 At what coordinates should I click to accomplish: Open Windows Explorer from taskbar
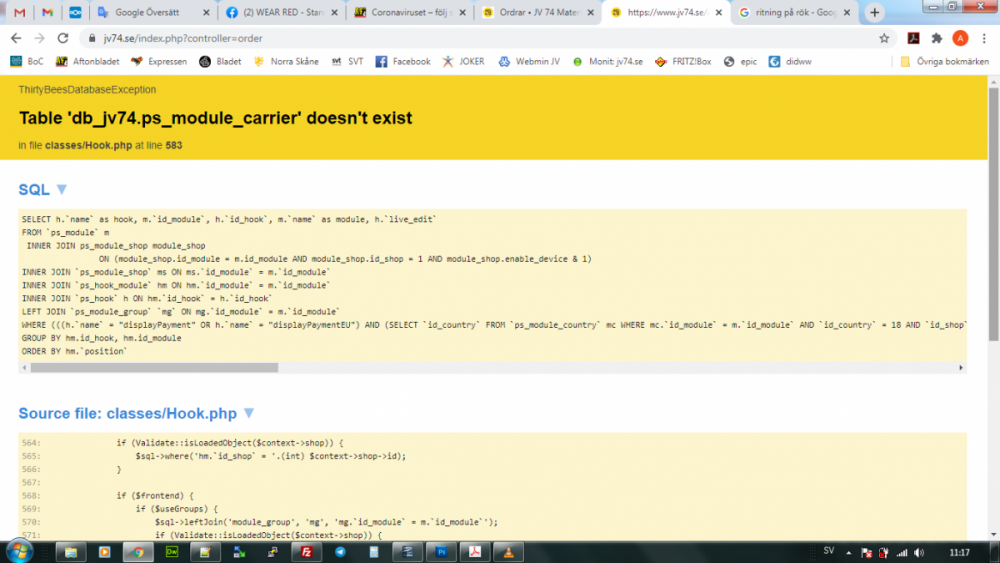click(x=71, y=552)
